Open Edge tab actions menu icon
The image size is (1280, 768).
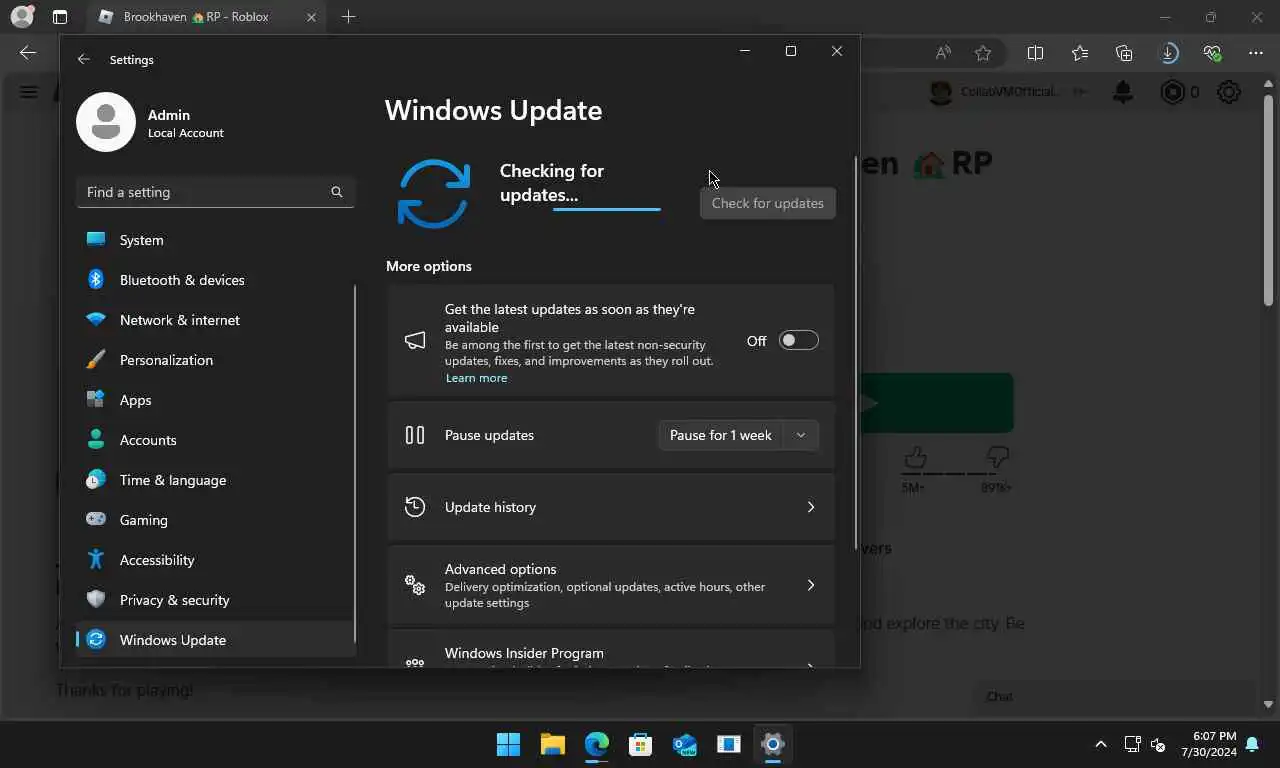click(x=60, y=17)
